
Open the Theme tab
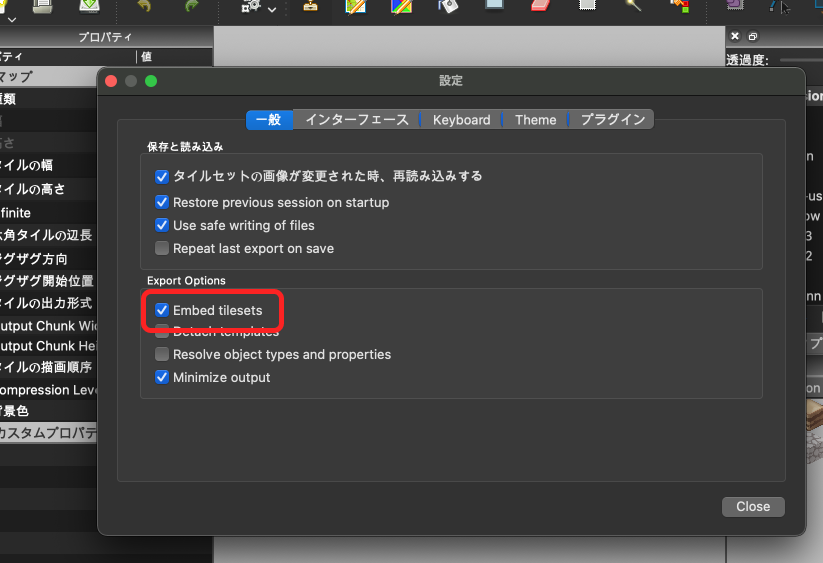coord(535,120)
